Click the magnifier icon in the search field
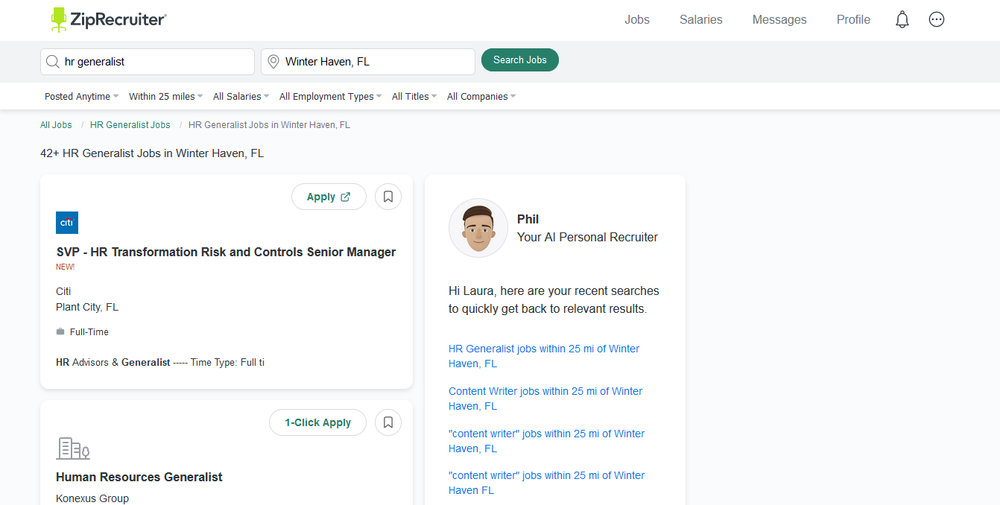Image resolution: width=1000 pixels, height=505 pixels. coord(53,62)
